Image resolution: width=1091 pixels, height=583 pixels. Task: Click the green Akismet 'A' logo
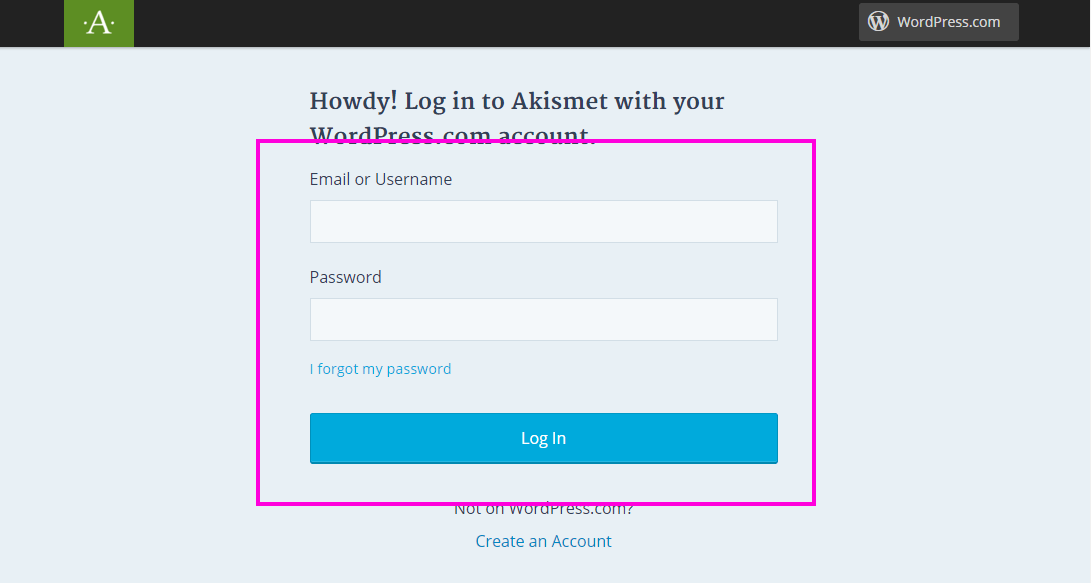(99, 23)
